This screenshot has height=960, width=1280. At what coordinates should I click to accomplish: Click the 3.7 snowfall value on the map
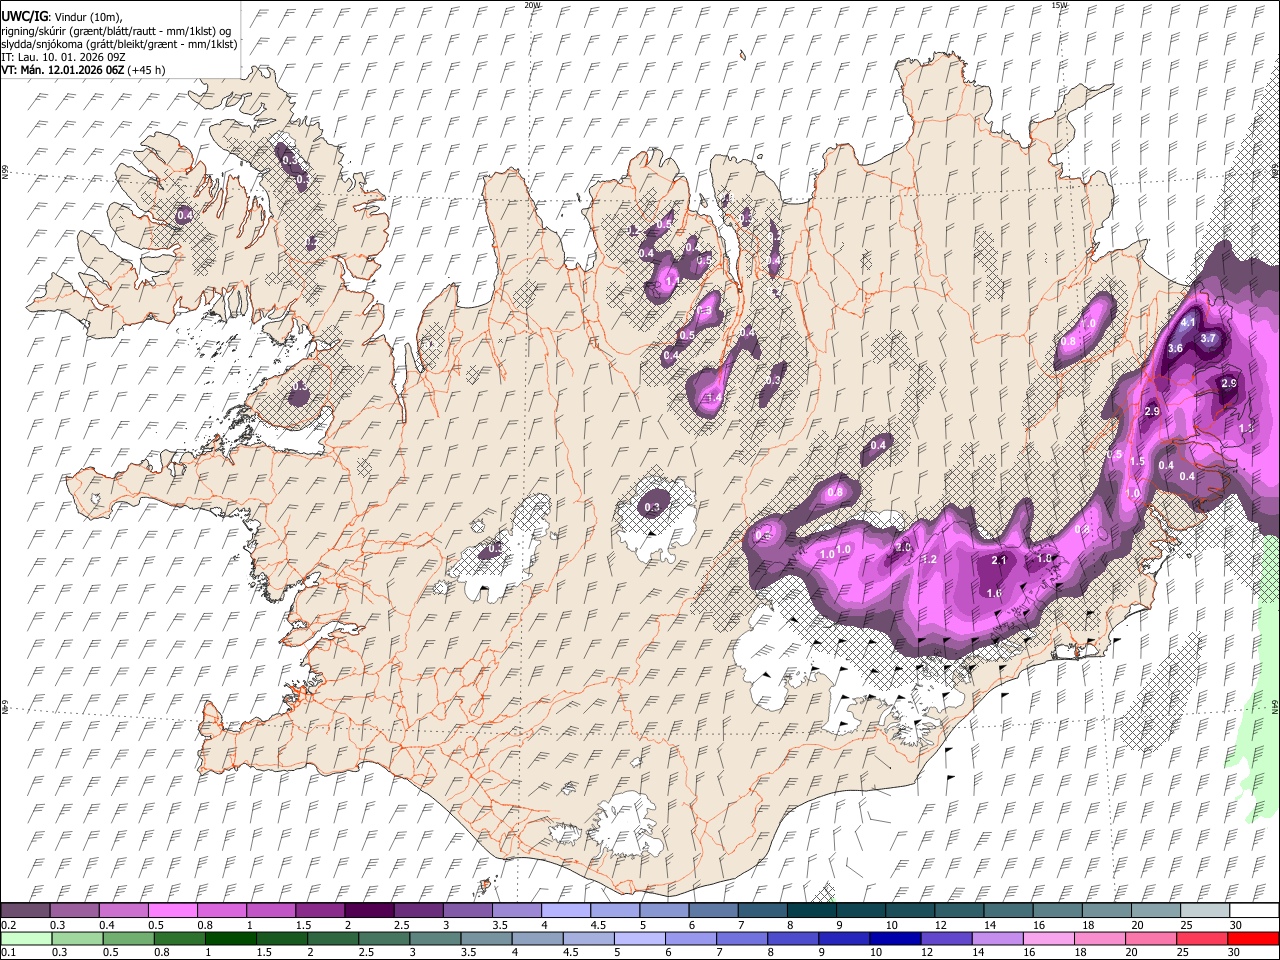pyautogui.click(x=1208, y=338)
